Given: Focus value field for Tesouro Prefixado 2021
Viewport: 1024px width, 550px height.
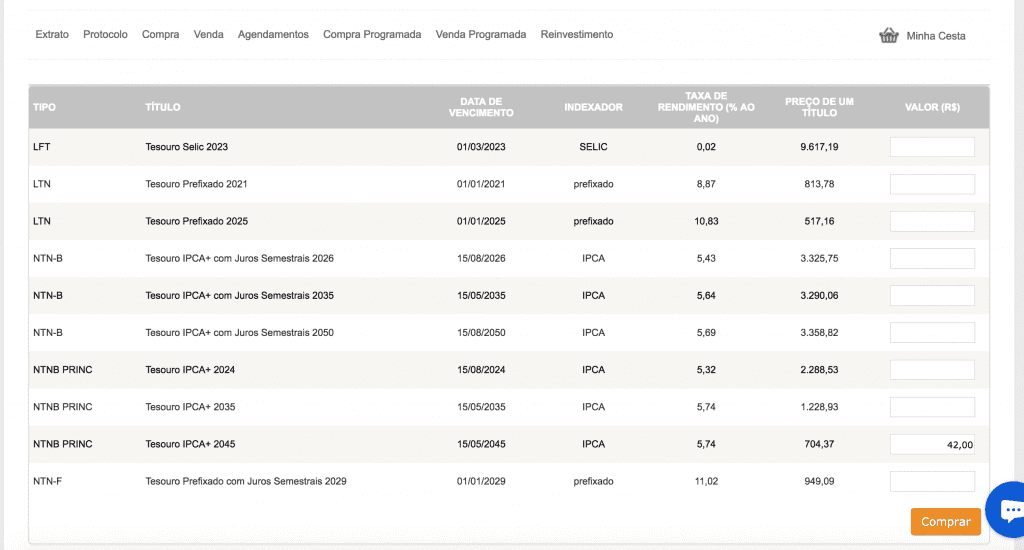Looking at the screenshot, I should [x=932, y=184].
